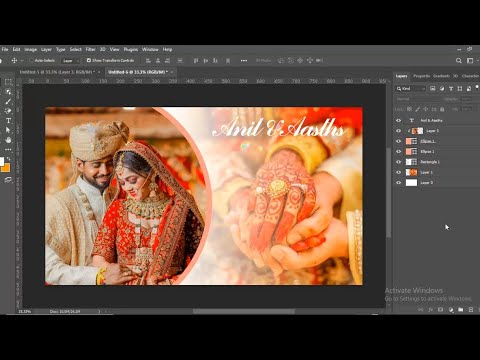Click lock image pixels brush icon
This screenshot has height=360, width=480.
[x=417, y=109]
